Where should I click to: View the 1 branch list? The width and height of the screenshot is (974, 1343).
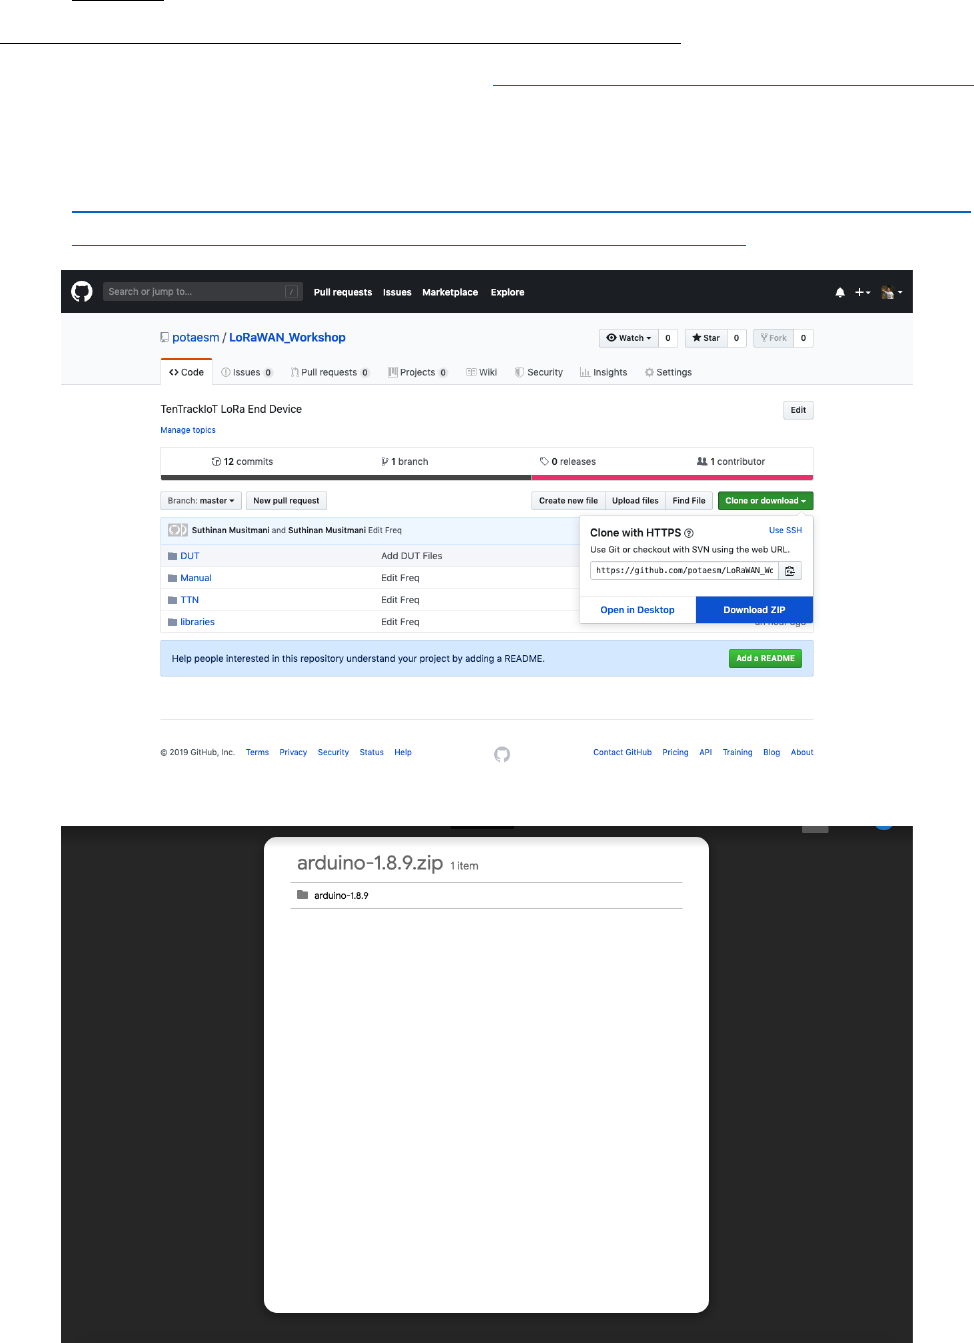405,462
